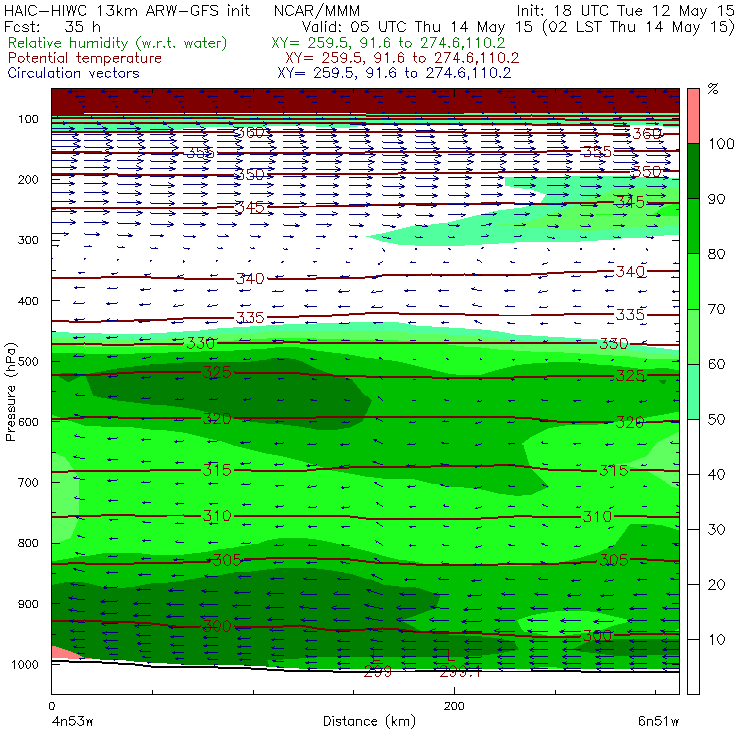Click the "200" pressure axis tick label

[x=28, y=179]
